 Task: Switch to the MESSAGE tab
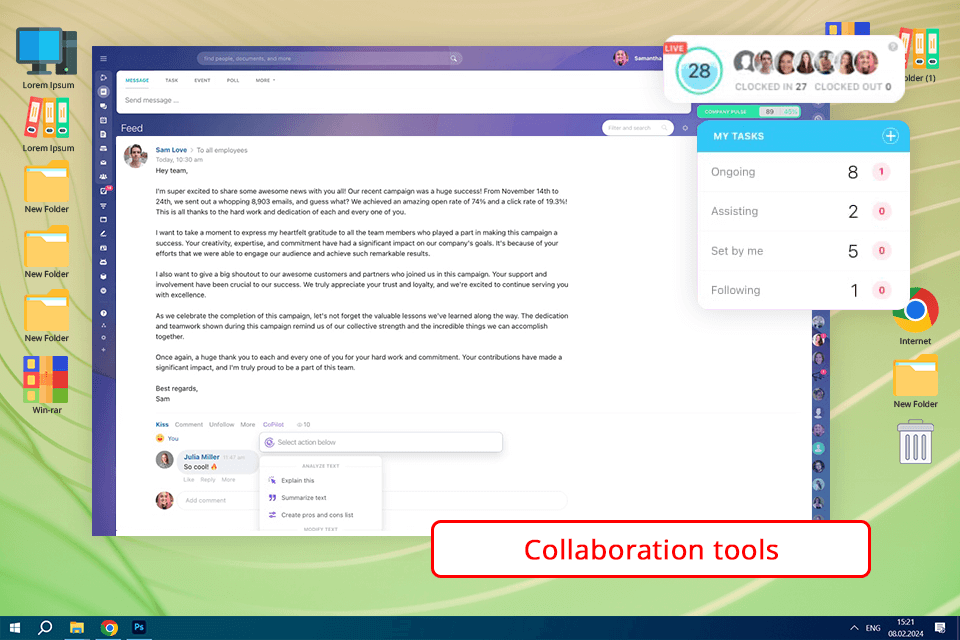[x=137, y=80]
